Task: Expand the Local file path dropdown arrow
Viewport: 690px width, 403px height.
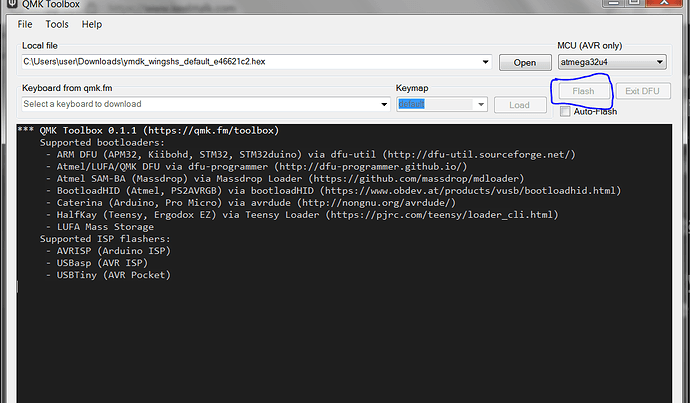Action: pyautogui.click(x=487, y=63)
